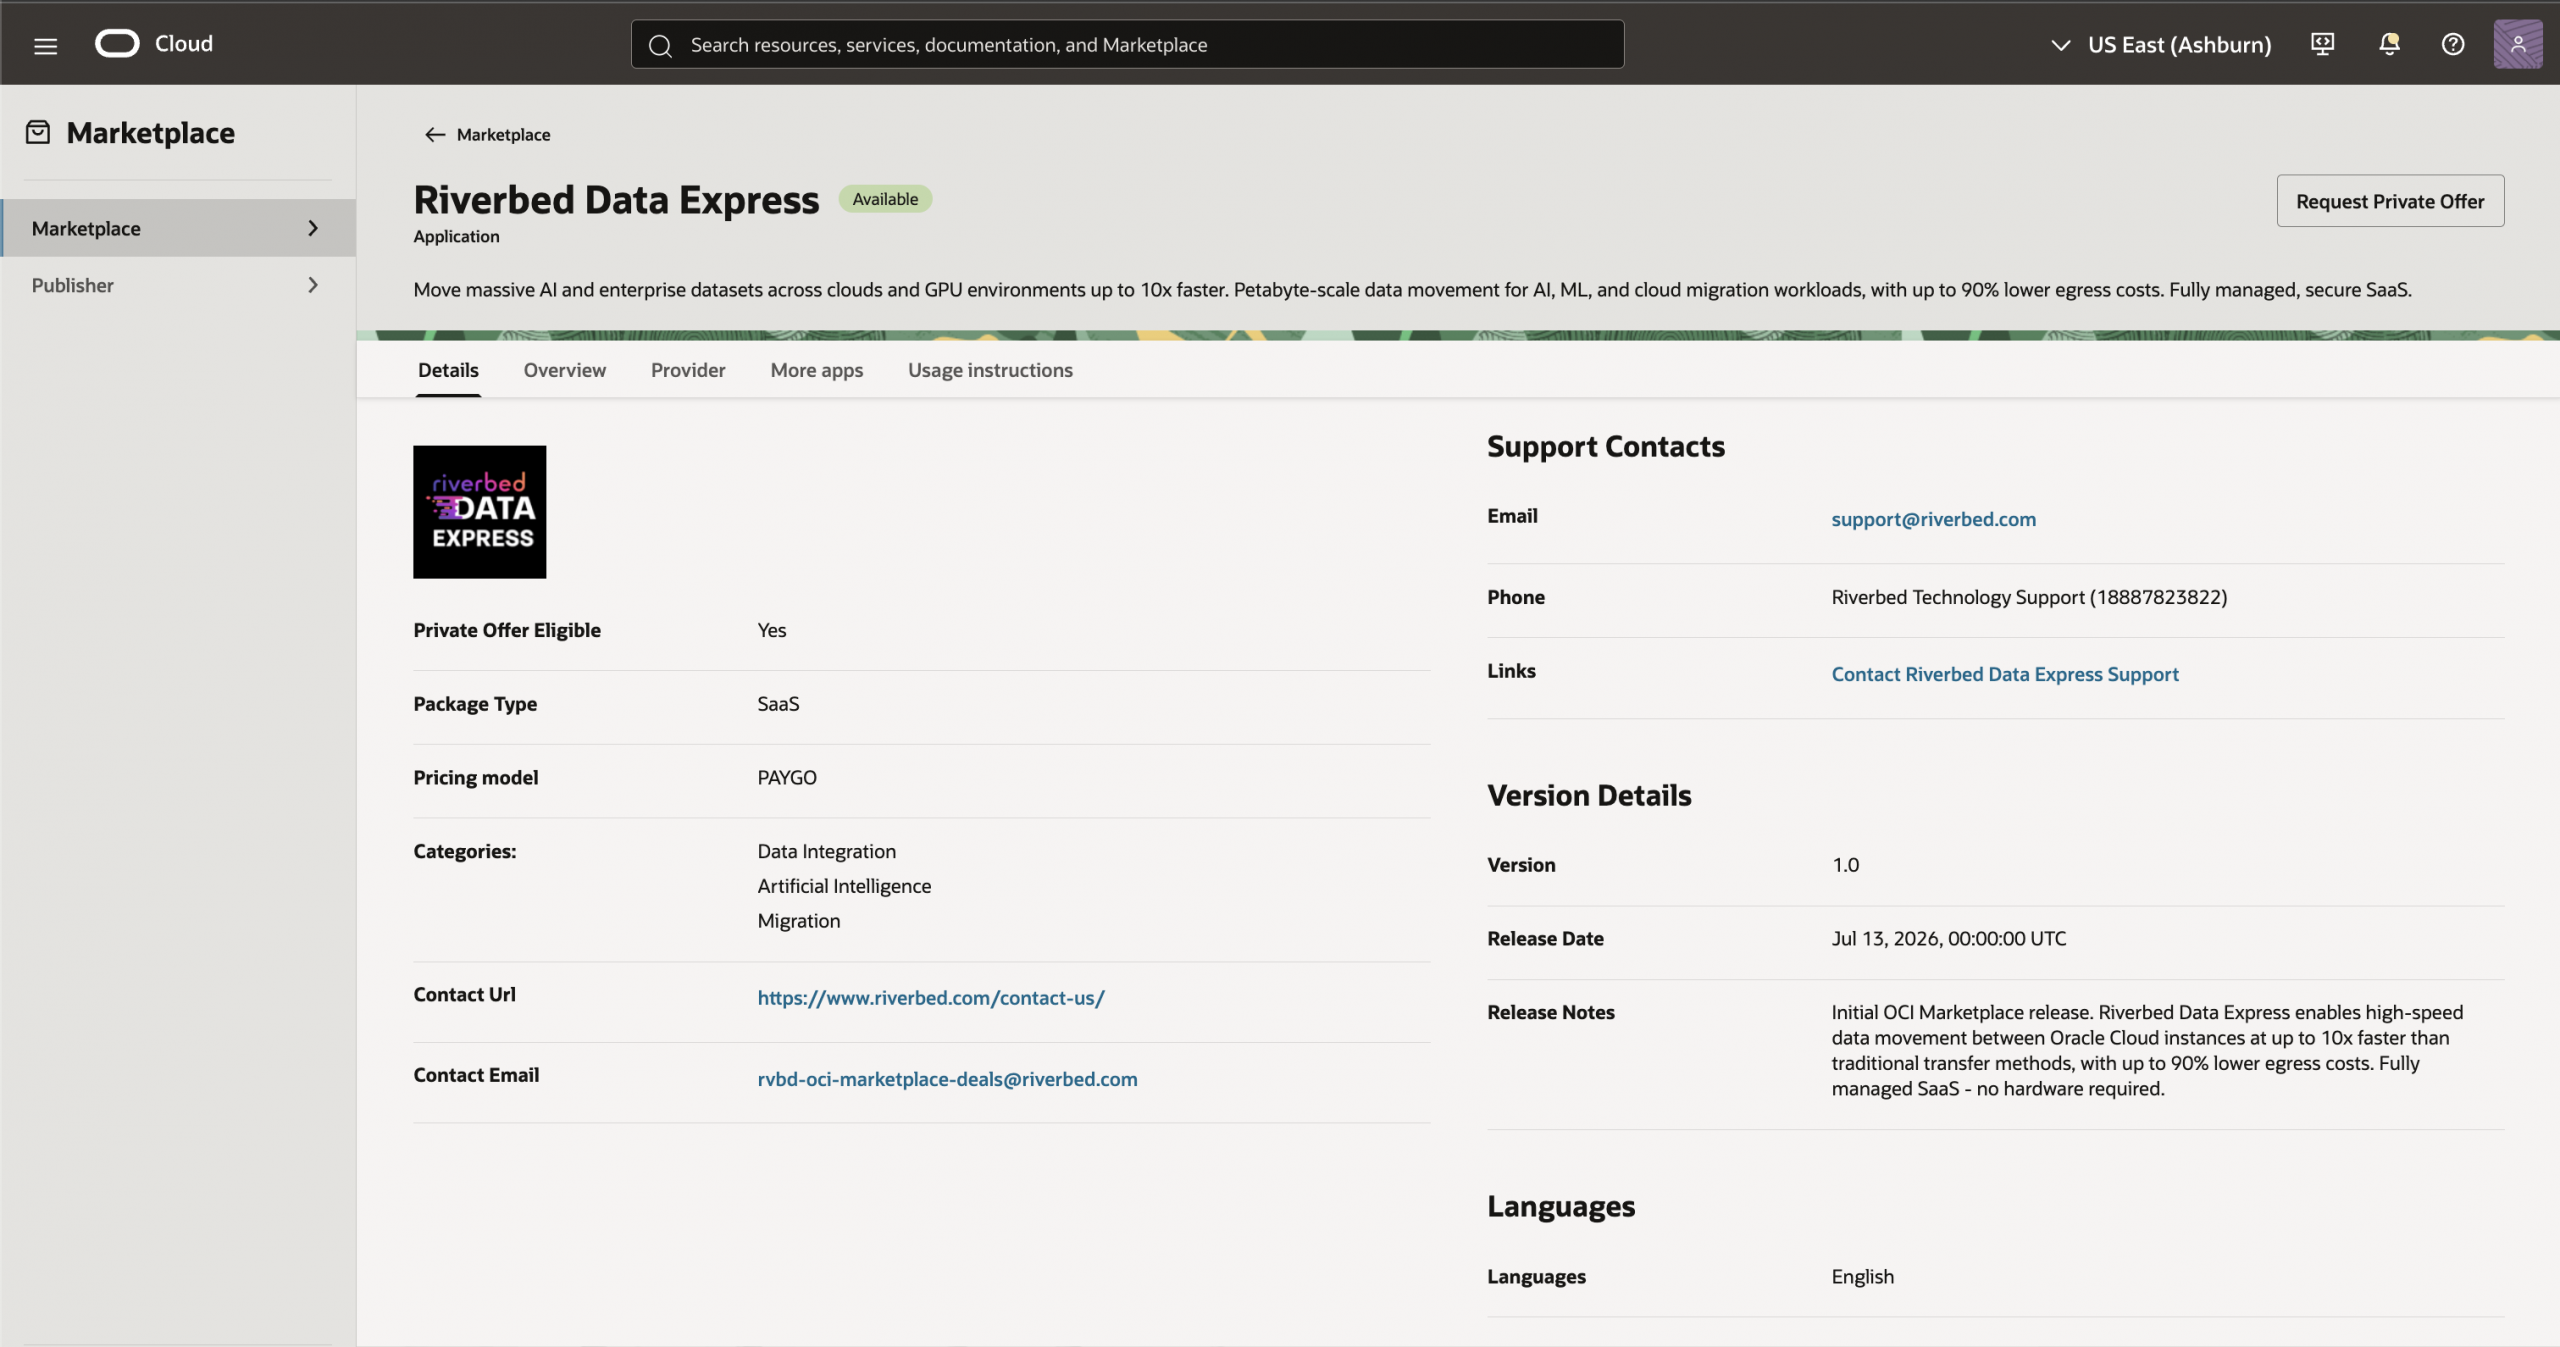Image resolution: width=2560 pixels, height=1347 pixels.
Task: Click the Support Contacts heading
Action: (1606, 447)
